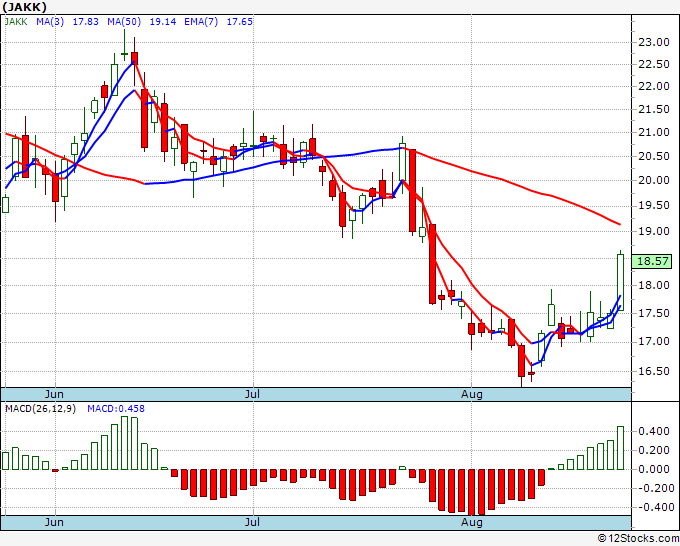This screenshot has height=546, width=680.
Task: Click the (JAKK) chart title
Action: click(24, 7)
